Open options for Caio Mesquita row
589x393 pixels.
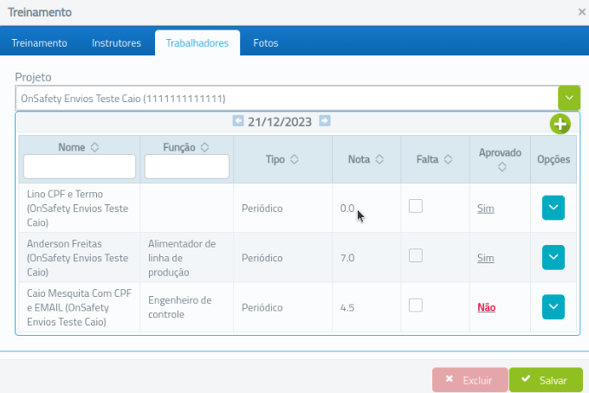[x=553, y=307]
